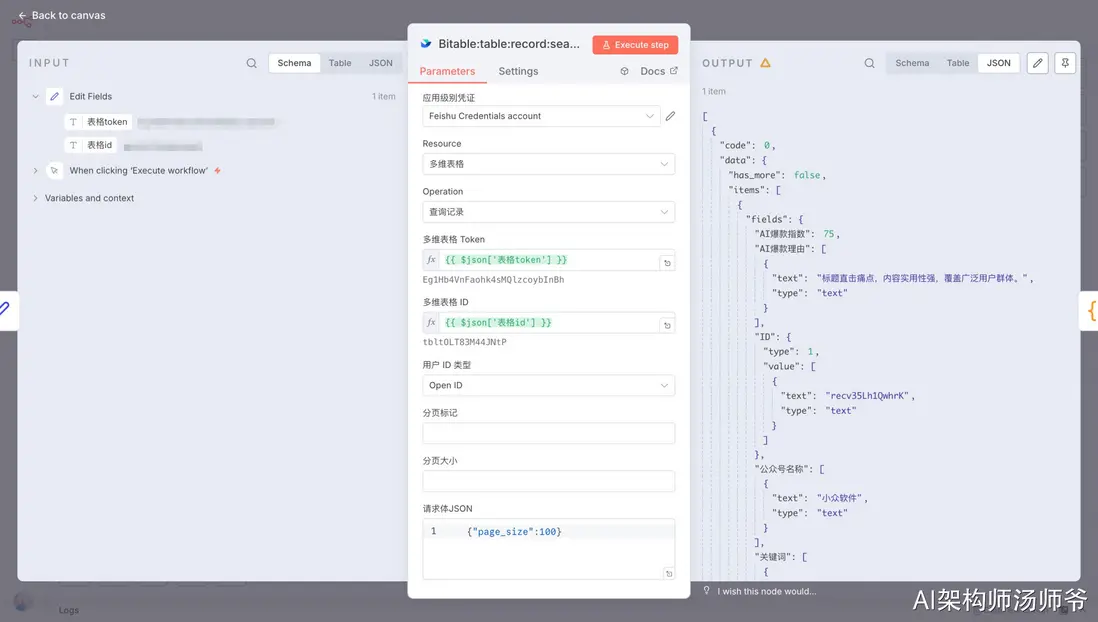Open Feishu Credentials account dropdown
1098x622 pixels.
(541, 116)
